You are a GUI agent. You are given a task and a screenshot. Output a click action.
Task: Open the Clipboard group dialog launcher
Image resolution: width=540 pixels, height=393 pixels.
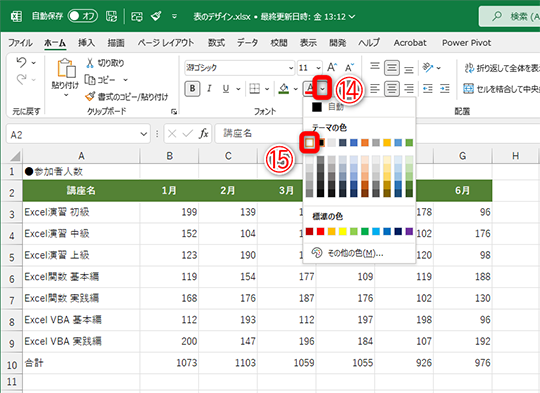point(174,112)
